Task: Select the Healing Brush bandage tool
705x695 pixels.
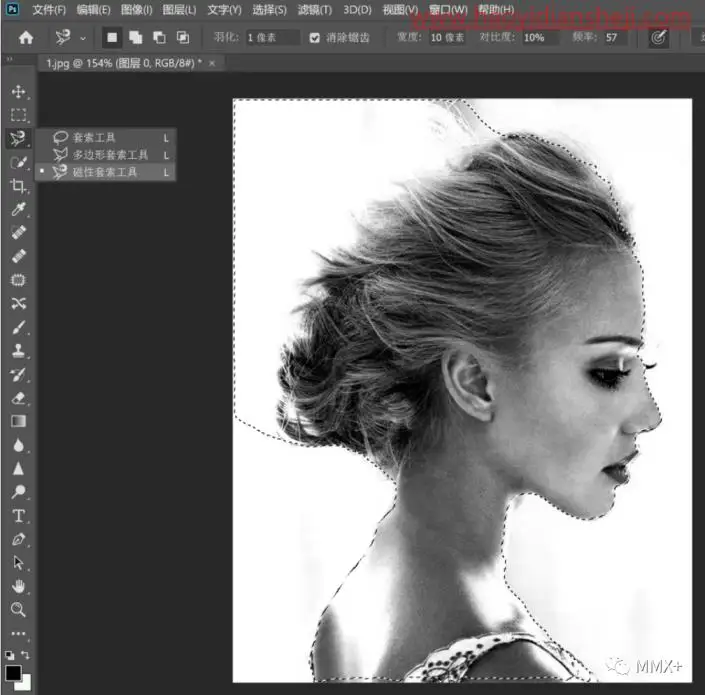Action: [18, 256]
